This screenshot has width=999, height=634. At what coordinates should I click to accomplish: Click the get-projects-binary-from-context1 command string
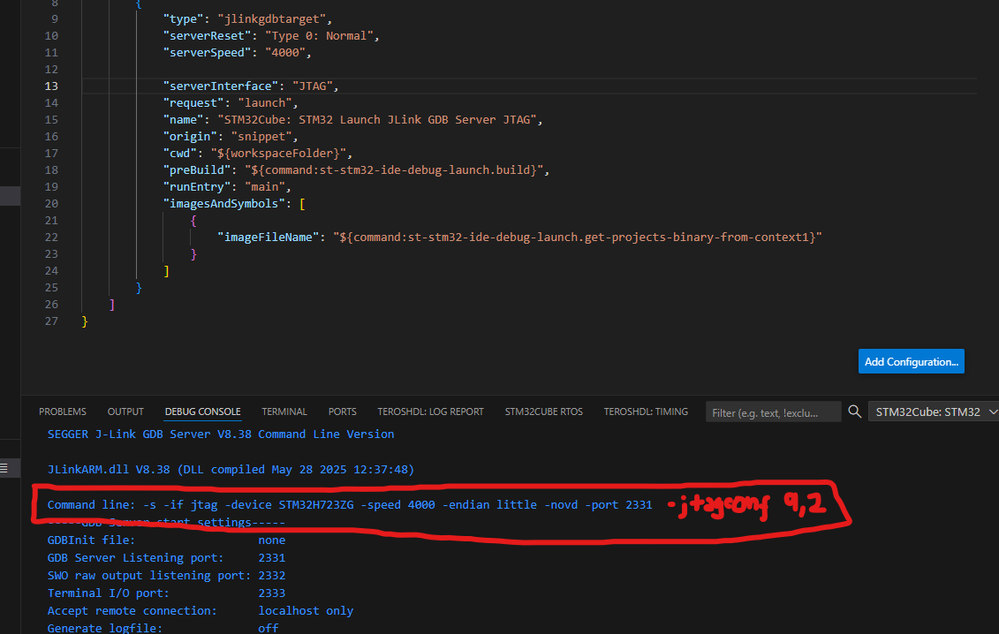click(577, 237)
